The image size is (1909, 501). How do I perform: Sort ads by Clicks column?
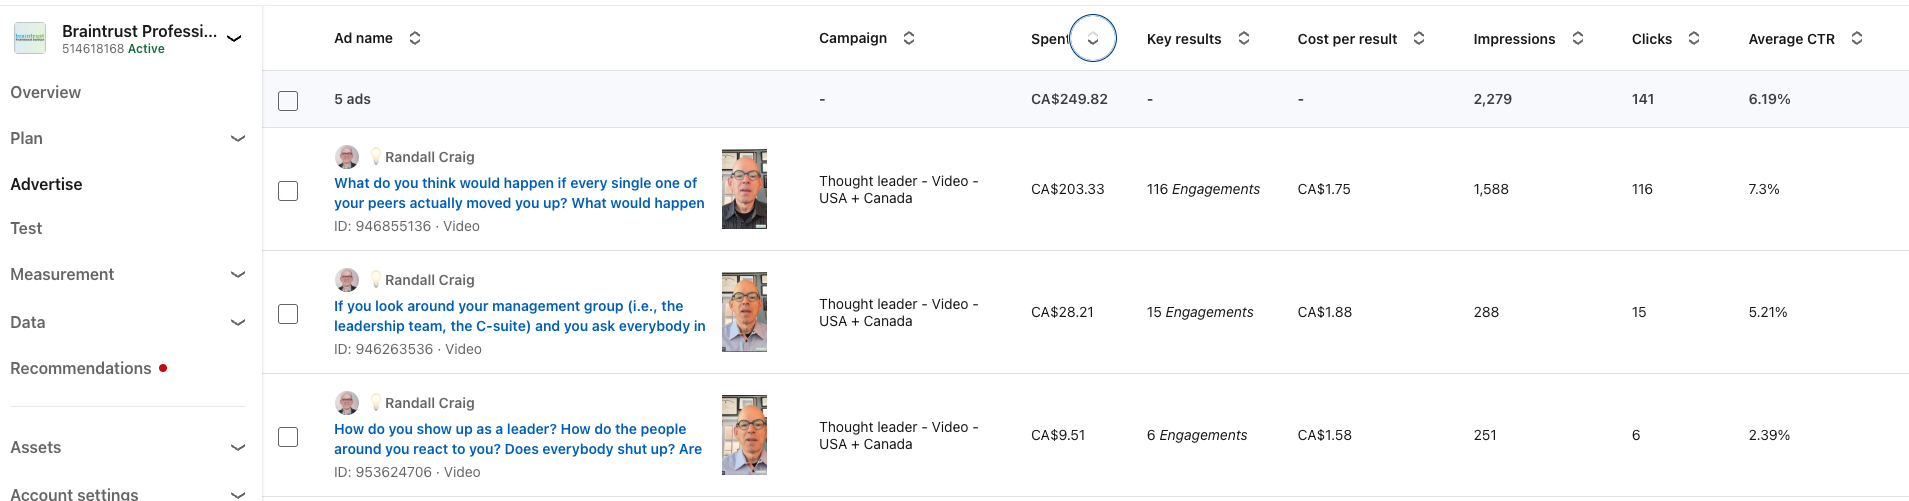click(x=1694, y=38)
